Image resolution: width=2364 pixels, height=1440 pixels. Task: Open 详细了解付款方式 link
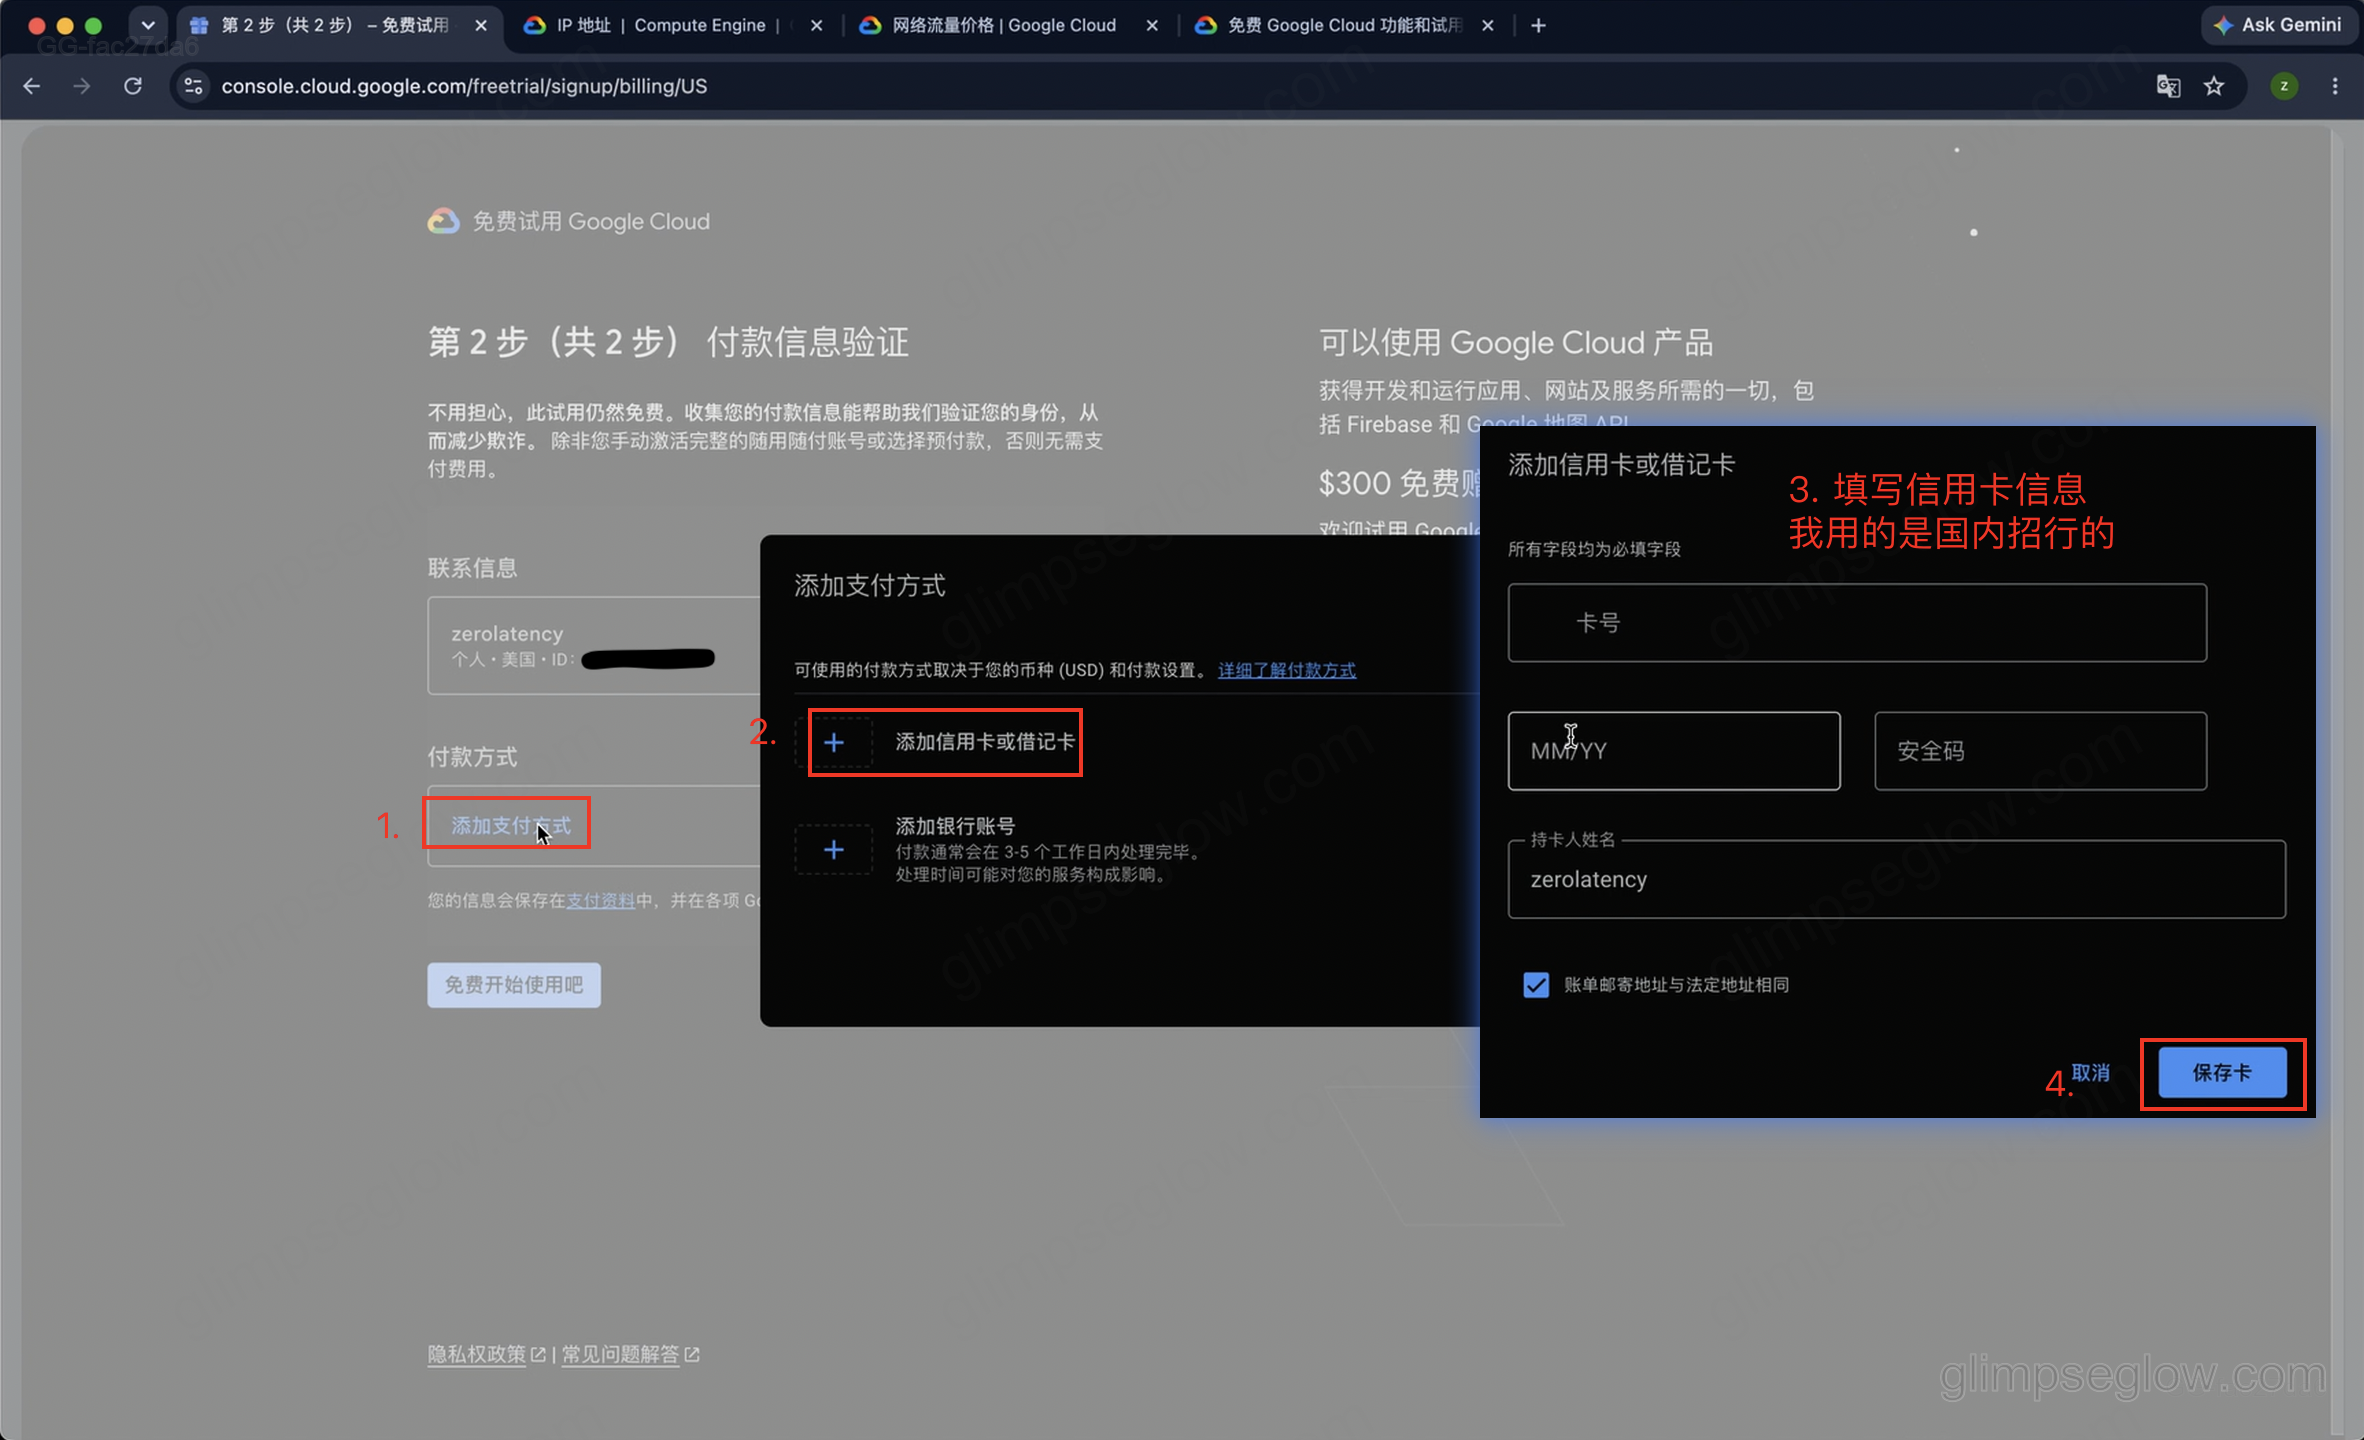click(x=1287, y=670)
